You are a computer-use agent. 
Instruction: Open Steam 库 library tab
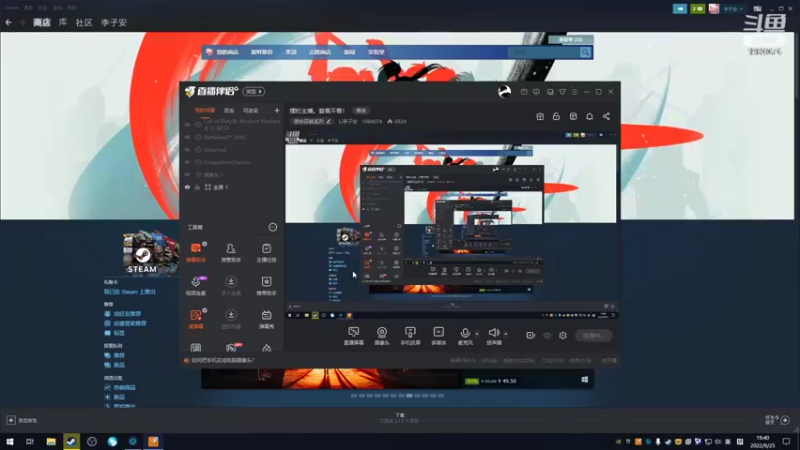(x=63, y=22)
